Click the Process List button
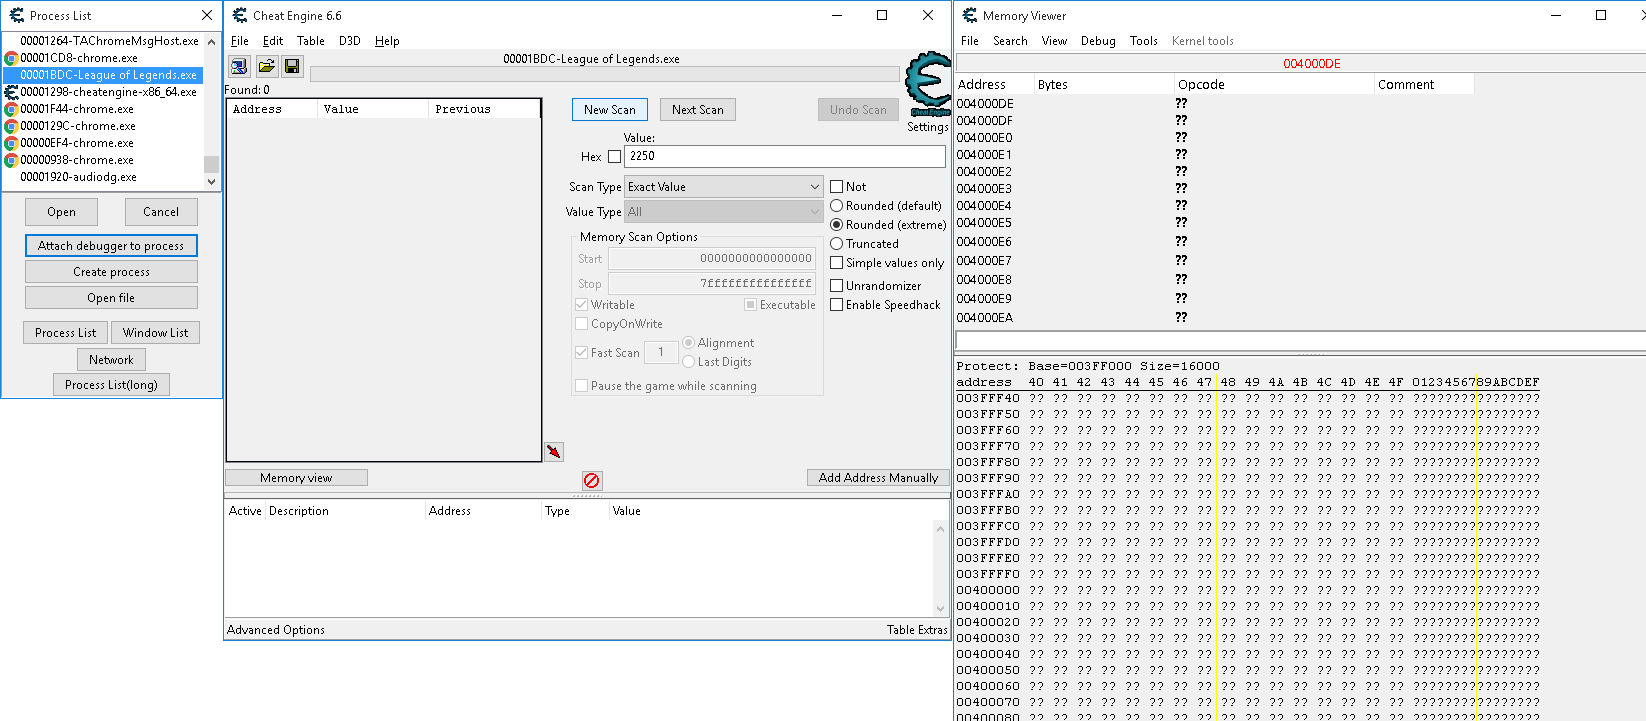Screen dimensions: 1646x721 point(66,333)
